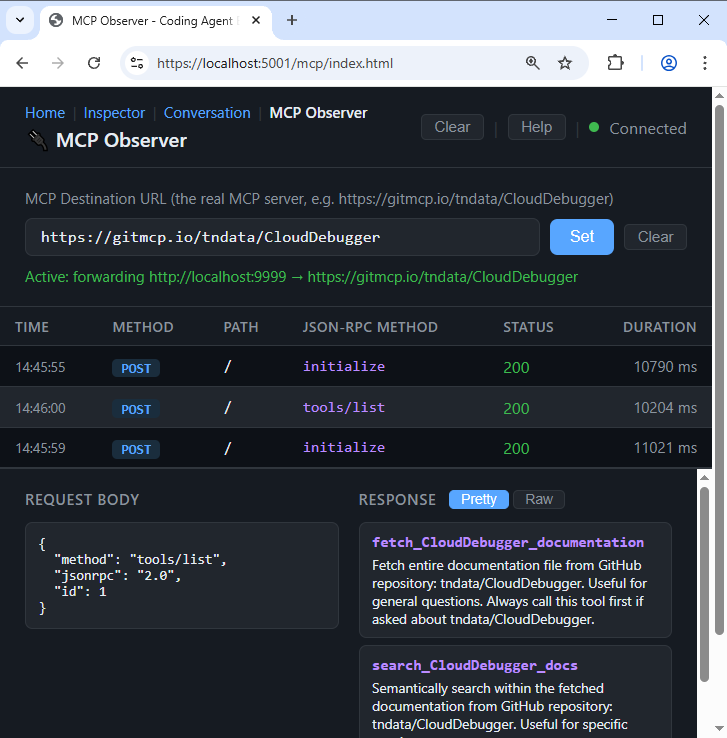
Task: Open the browser extensions puzzle icon
Action: tap(615, 63)
